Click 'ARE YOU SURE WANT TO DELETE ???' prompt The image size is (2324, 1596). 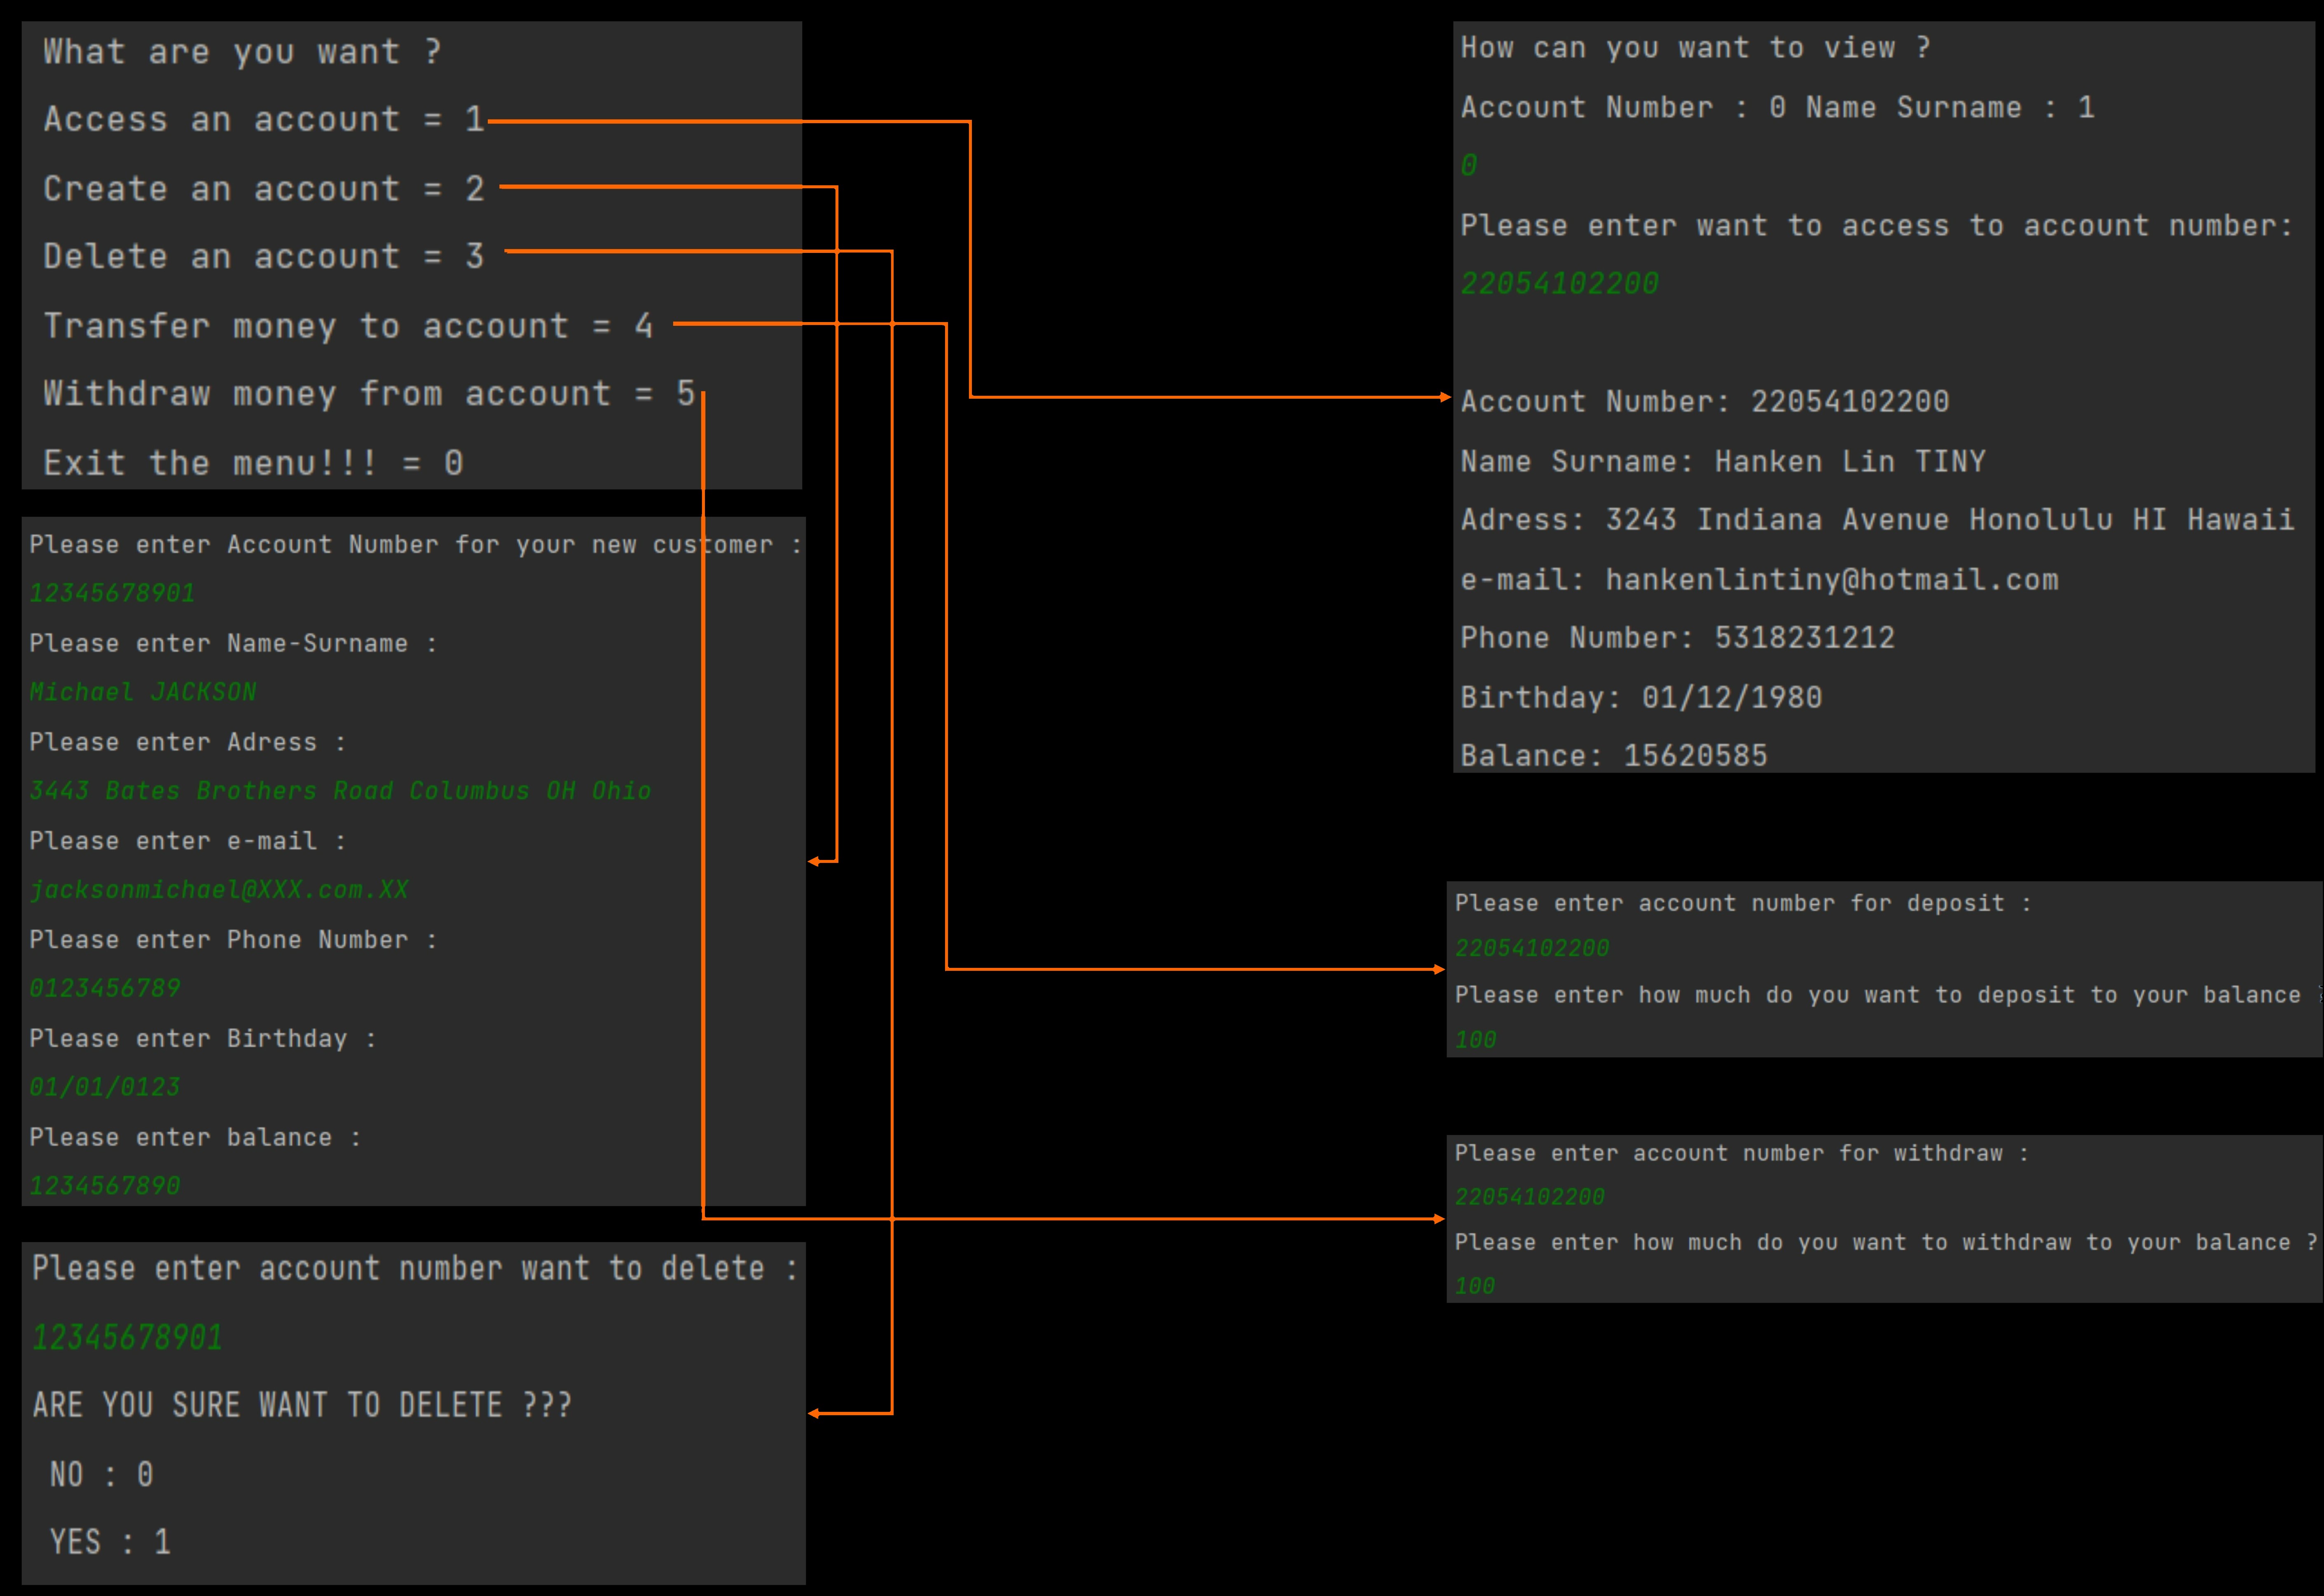click(x=301, y=1405)
